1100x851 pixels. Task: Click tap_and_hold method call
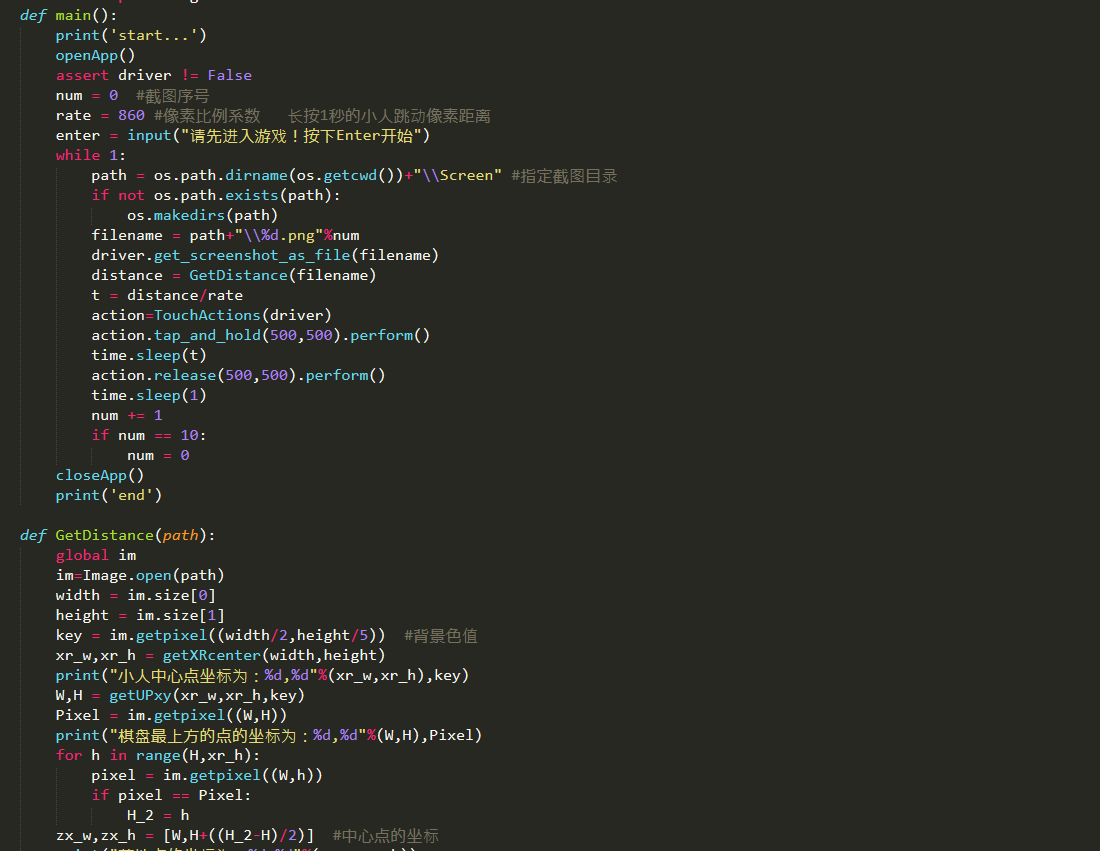pyautogui.click(x=207, y=335)
